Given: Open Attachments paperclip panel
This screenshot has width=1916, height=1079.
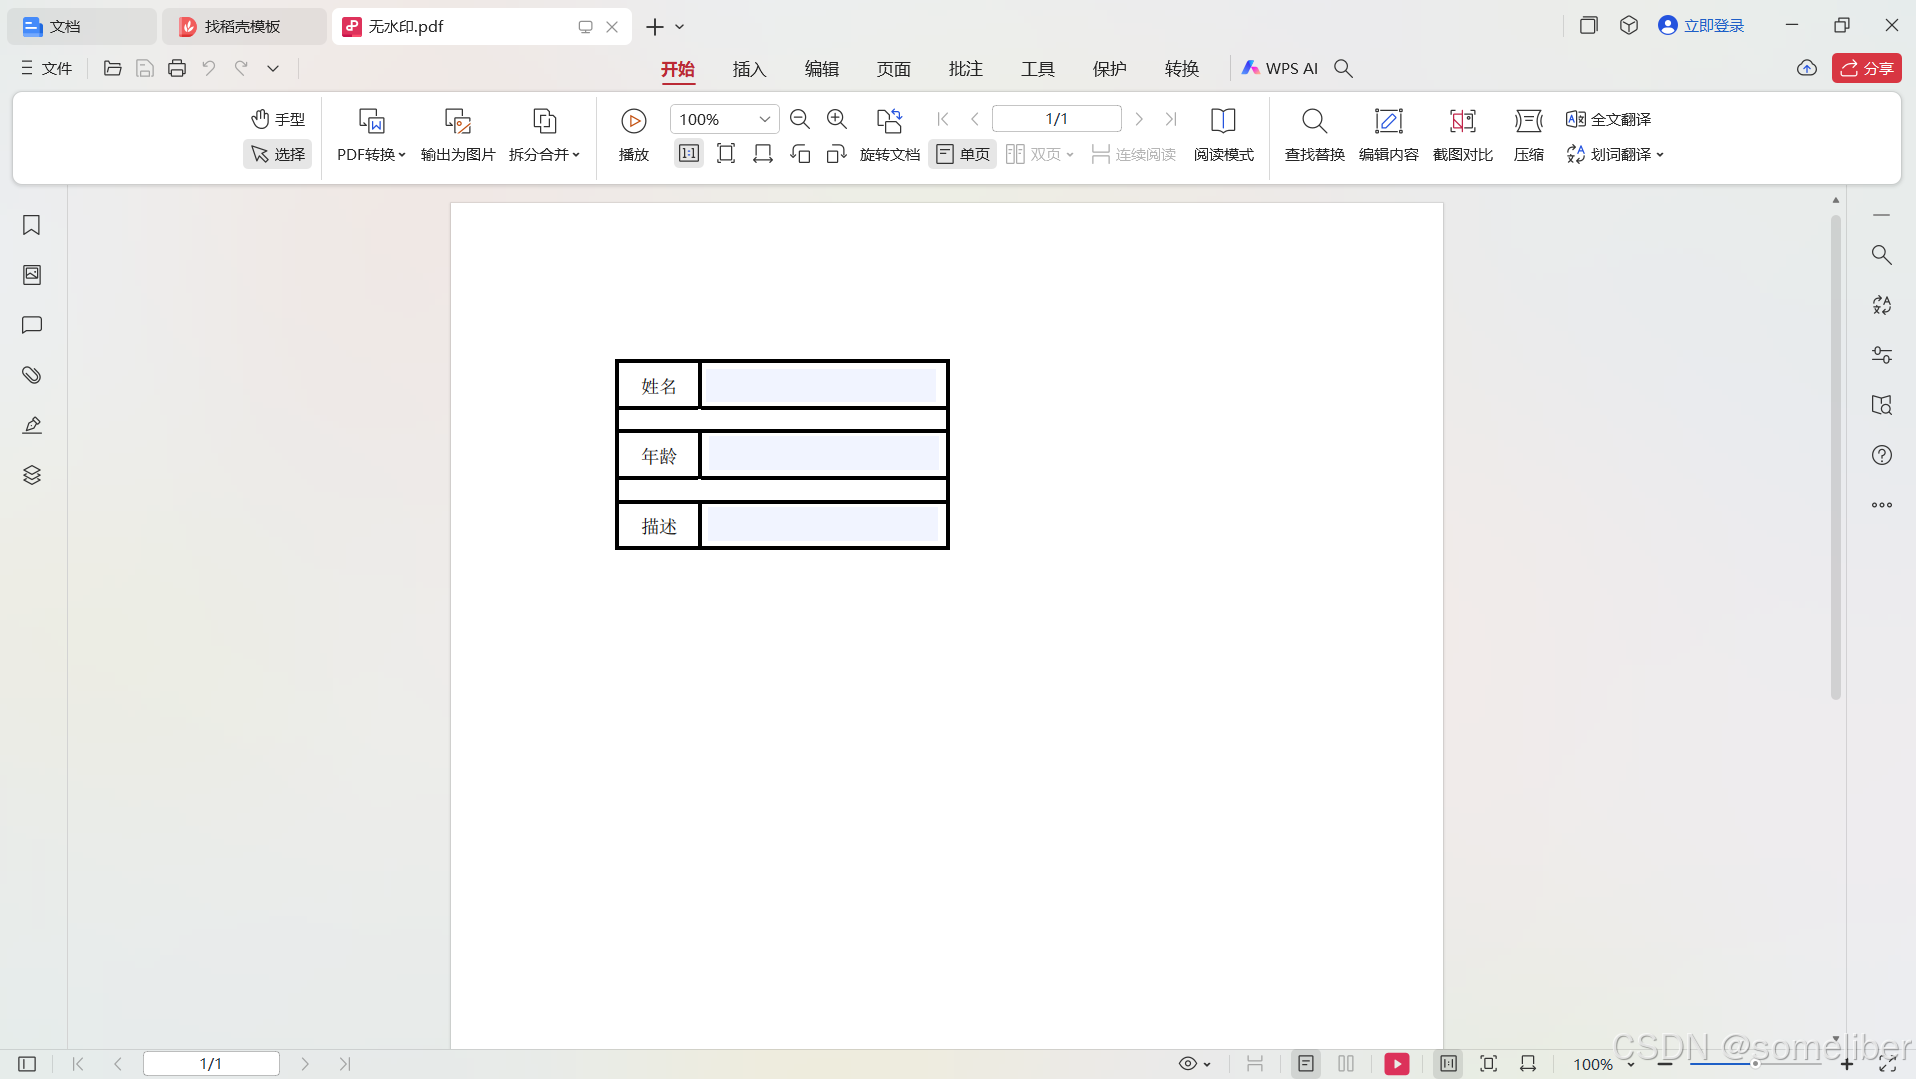Looking at the screenshot, I should pyautogui.click(x=32, y=375).
